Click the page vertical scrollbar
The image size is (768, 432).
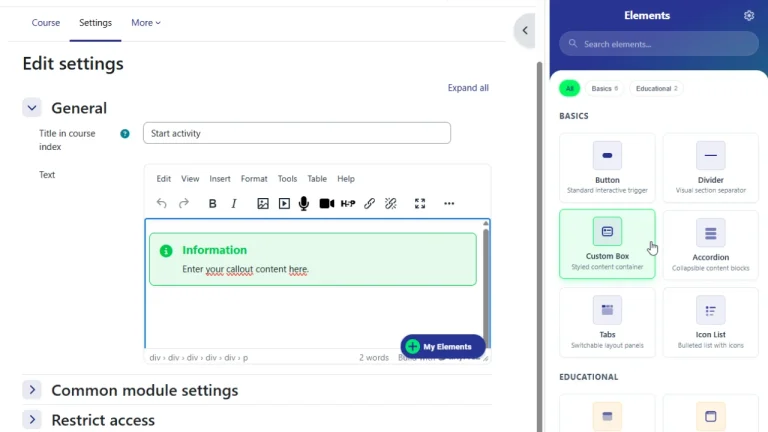(x=540, y=245)
